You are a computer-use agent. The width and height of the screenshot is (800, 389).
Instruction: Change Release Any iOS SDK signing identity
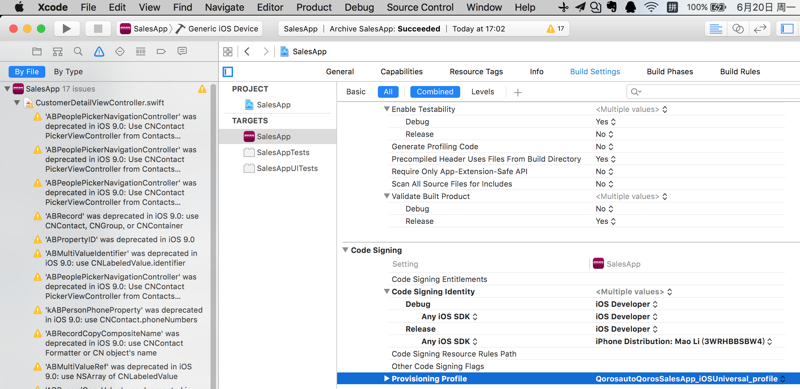(x=684, y=342)
